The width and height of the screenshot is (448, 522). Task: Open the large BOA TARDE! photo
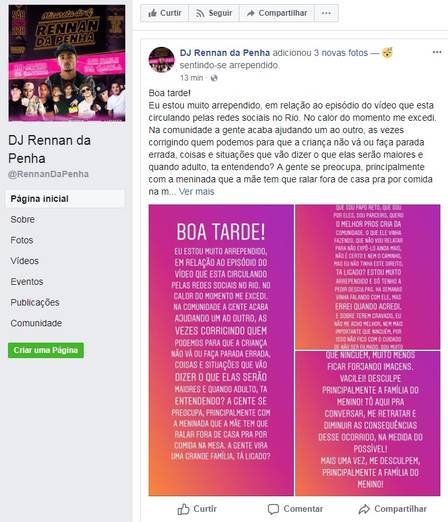(x=221, y=350)
